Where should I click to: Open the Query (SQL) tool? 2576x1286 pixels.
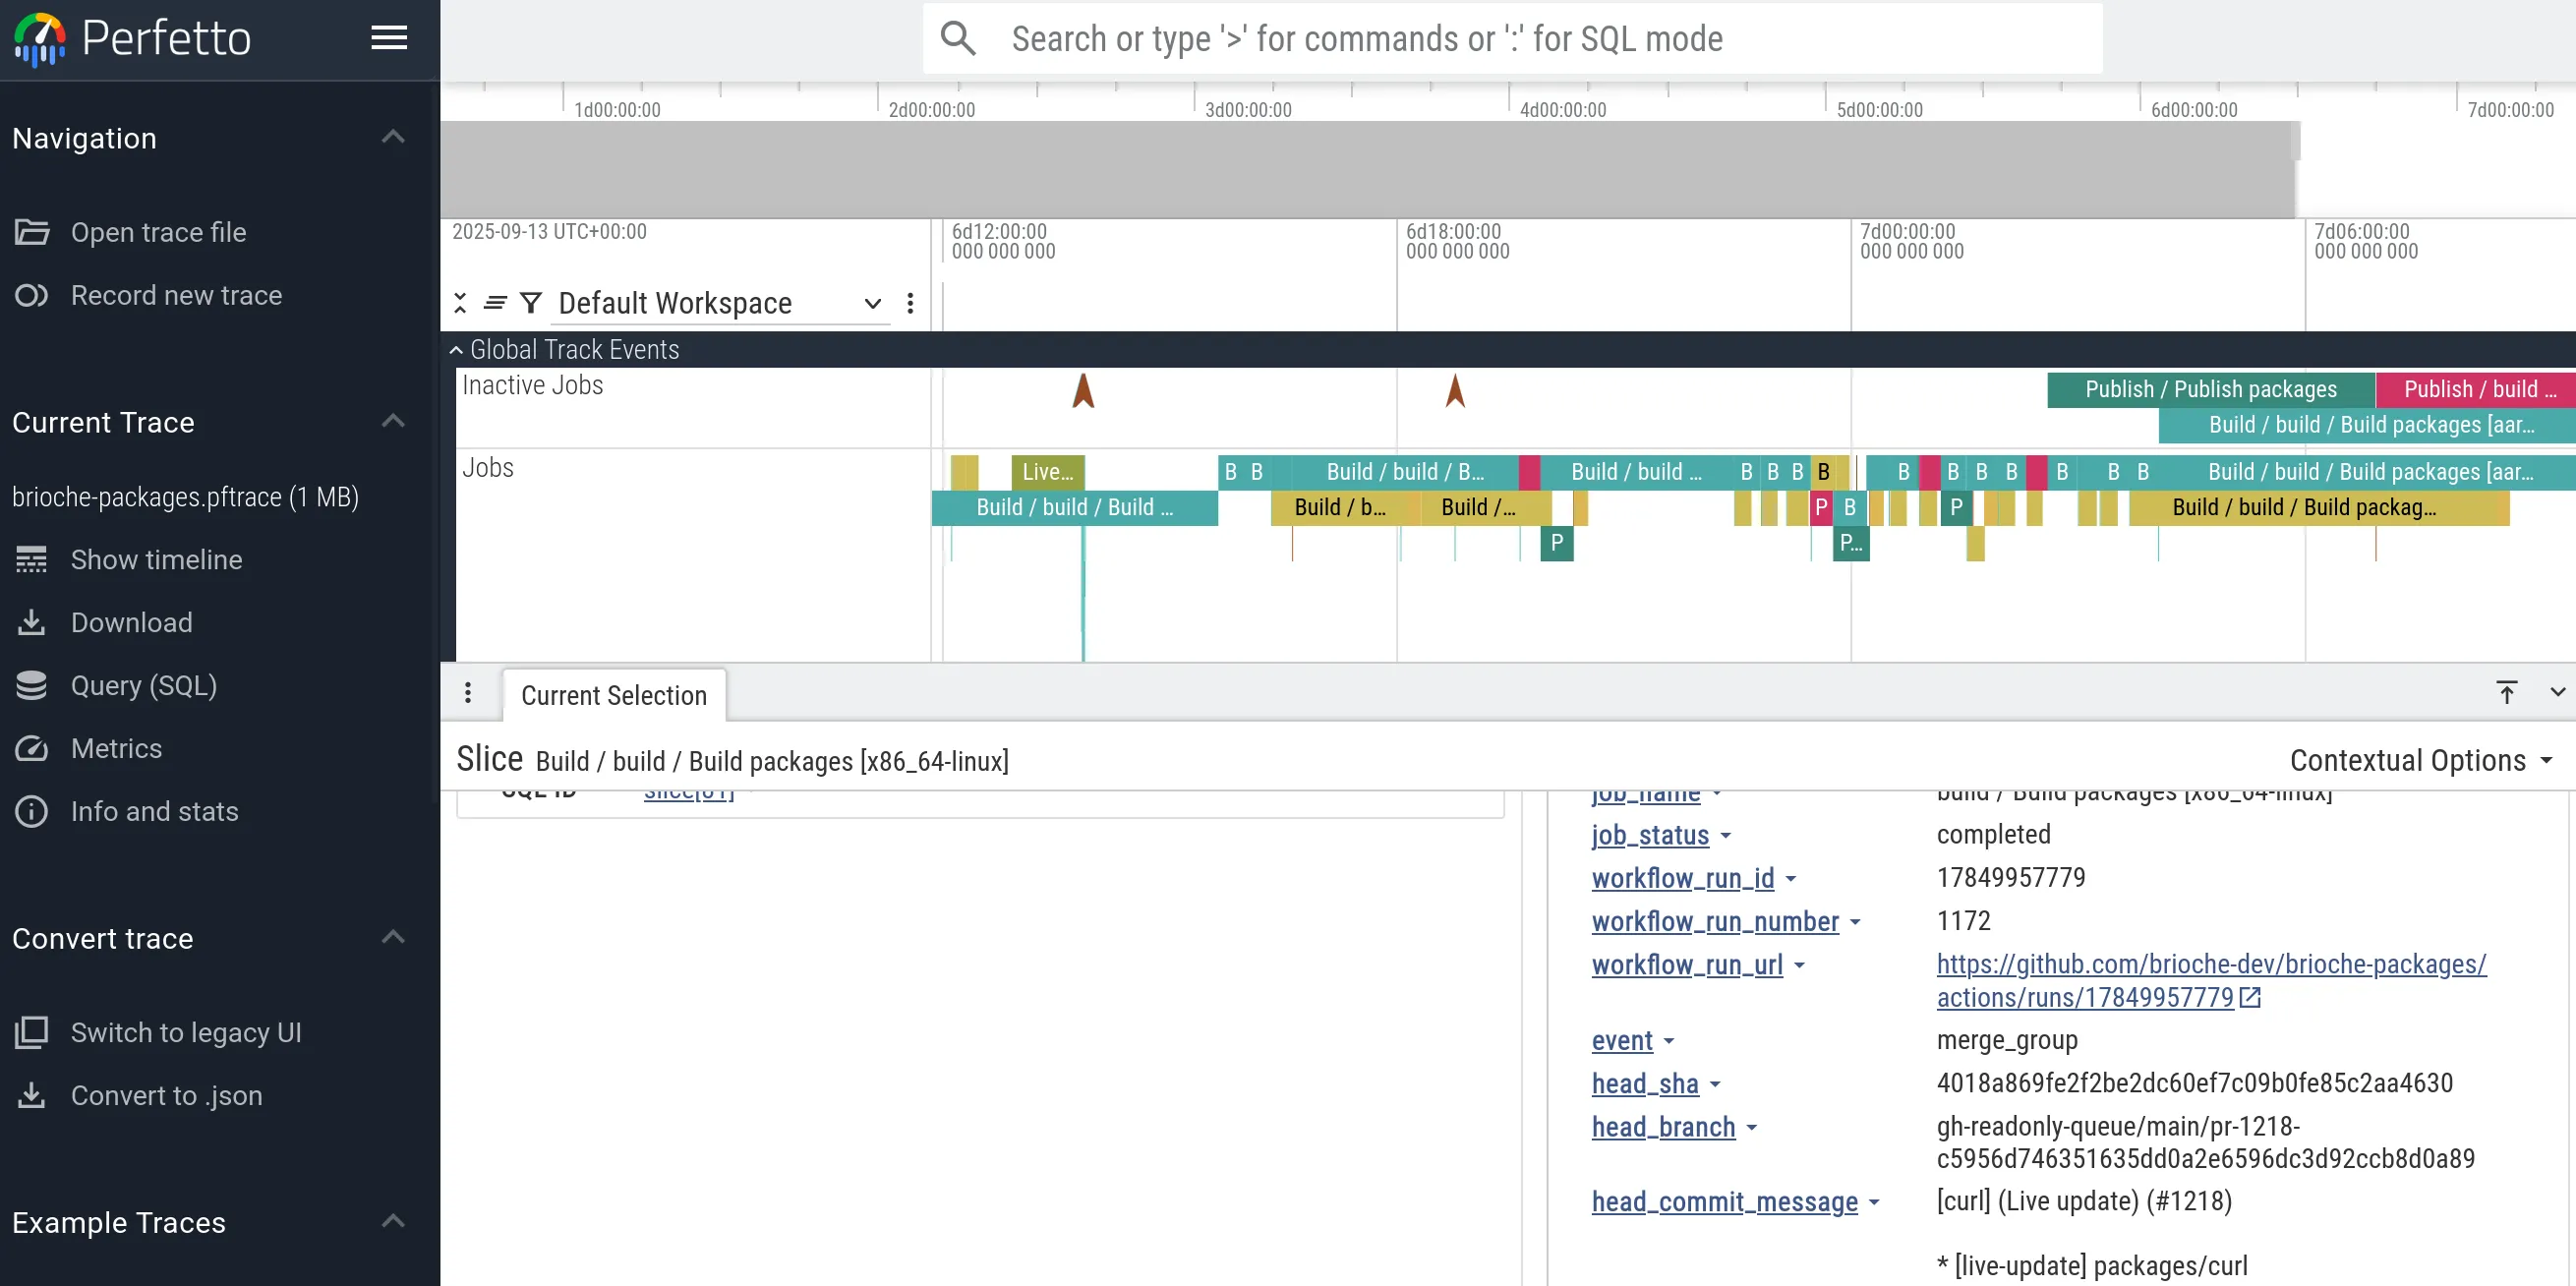144,685
